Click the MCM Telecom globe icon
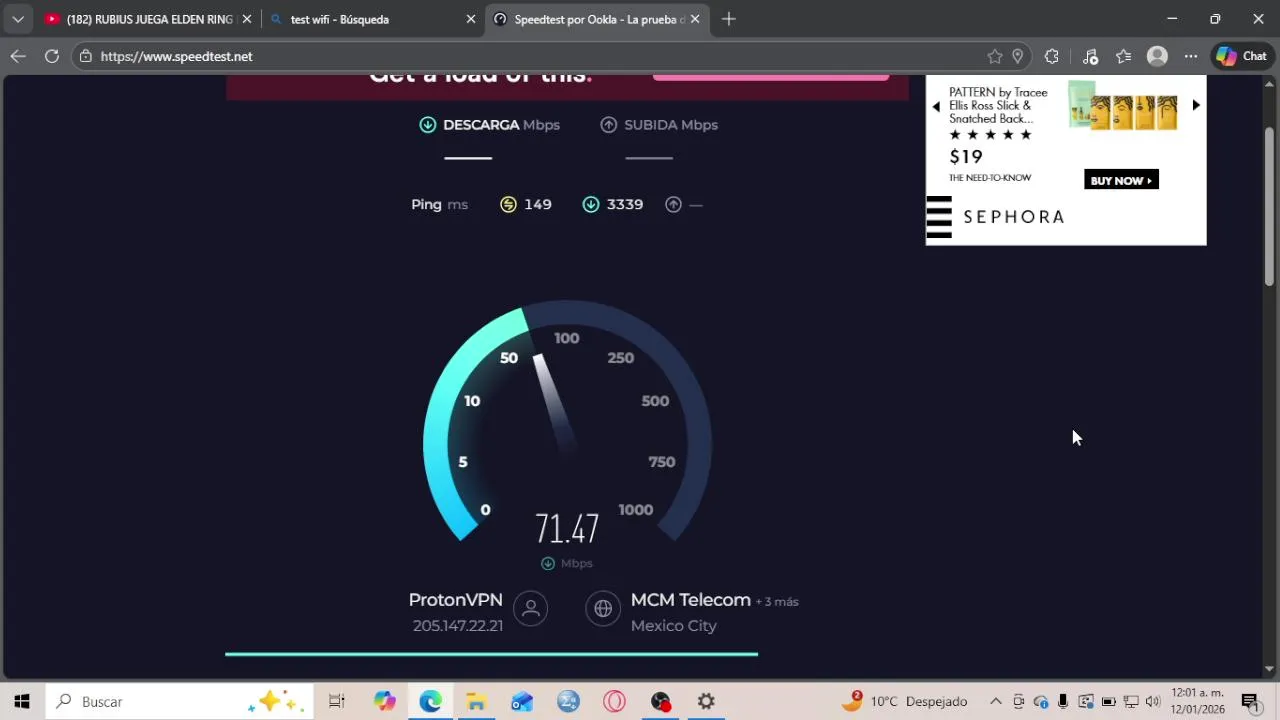The width and height of the screenshot is (1280, 720). point(603,608)
